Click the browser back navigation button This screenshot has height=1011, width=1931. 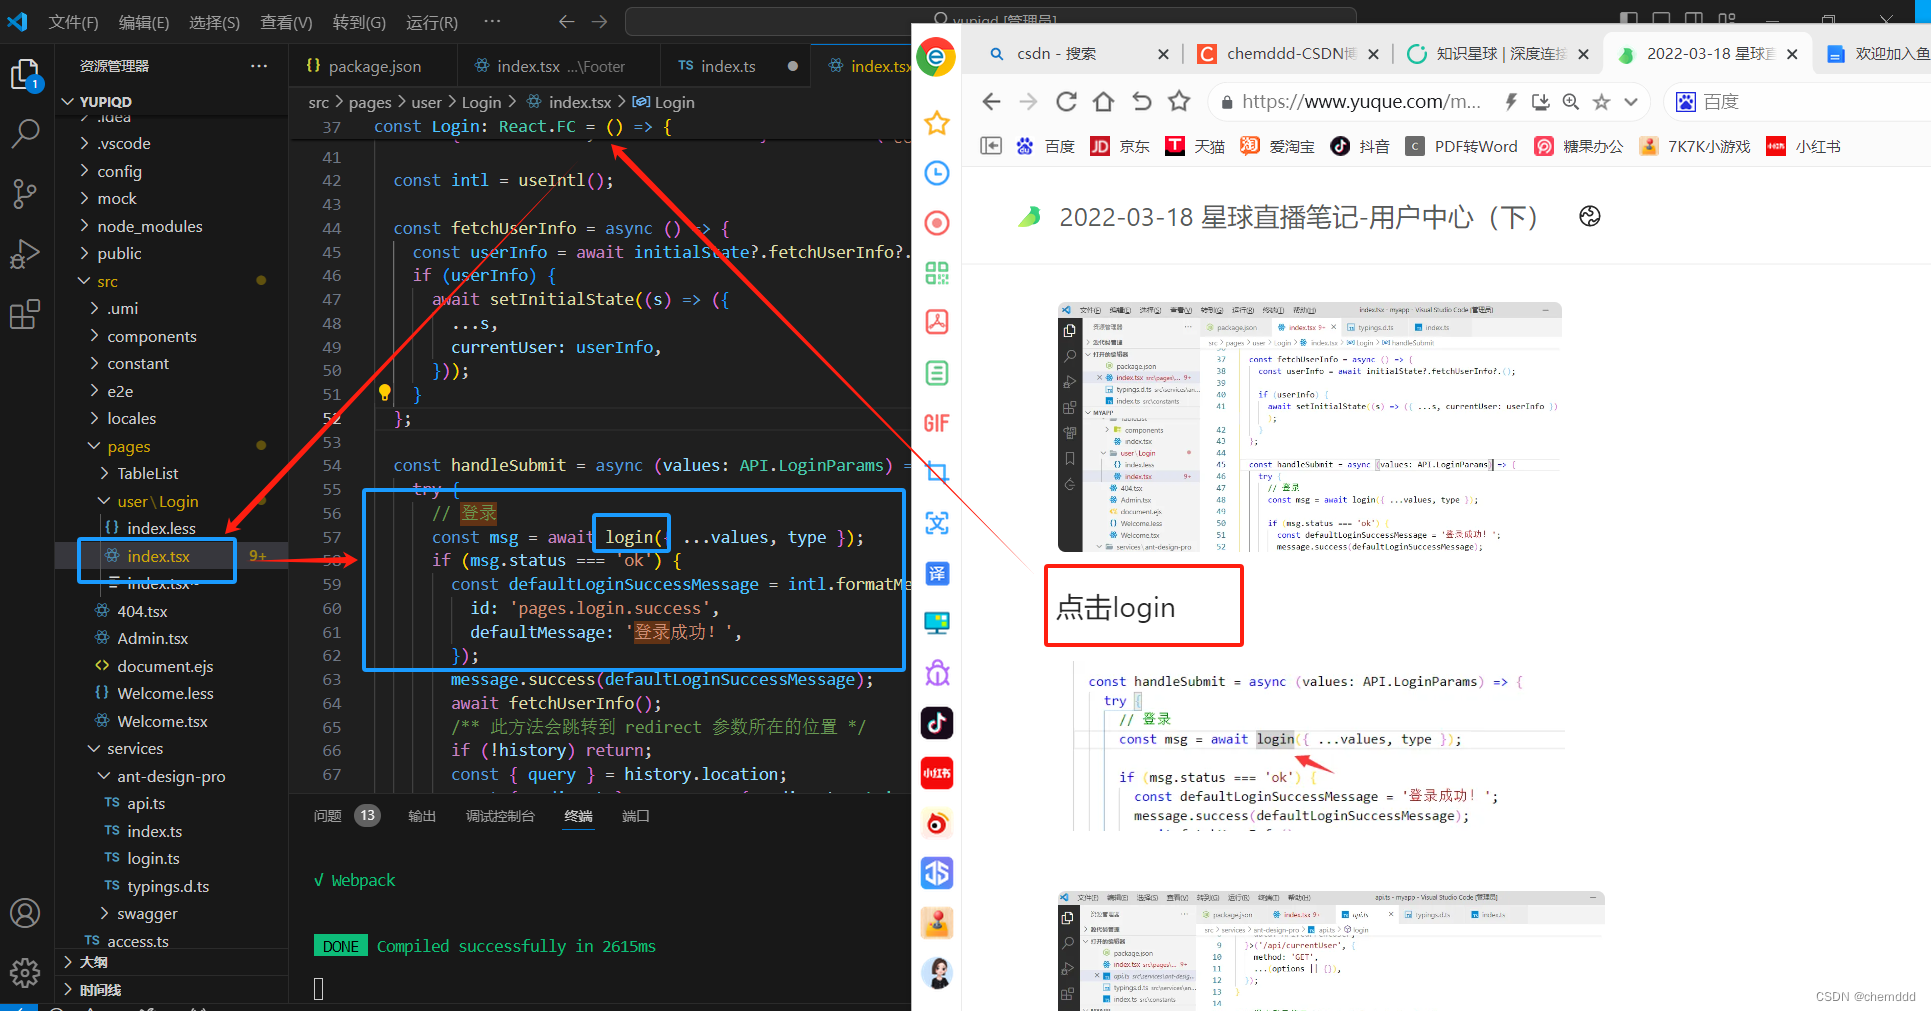[x=990, y=101]
